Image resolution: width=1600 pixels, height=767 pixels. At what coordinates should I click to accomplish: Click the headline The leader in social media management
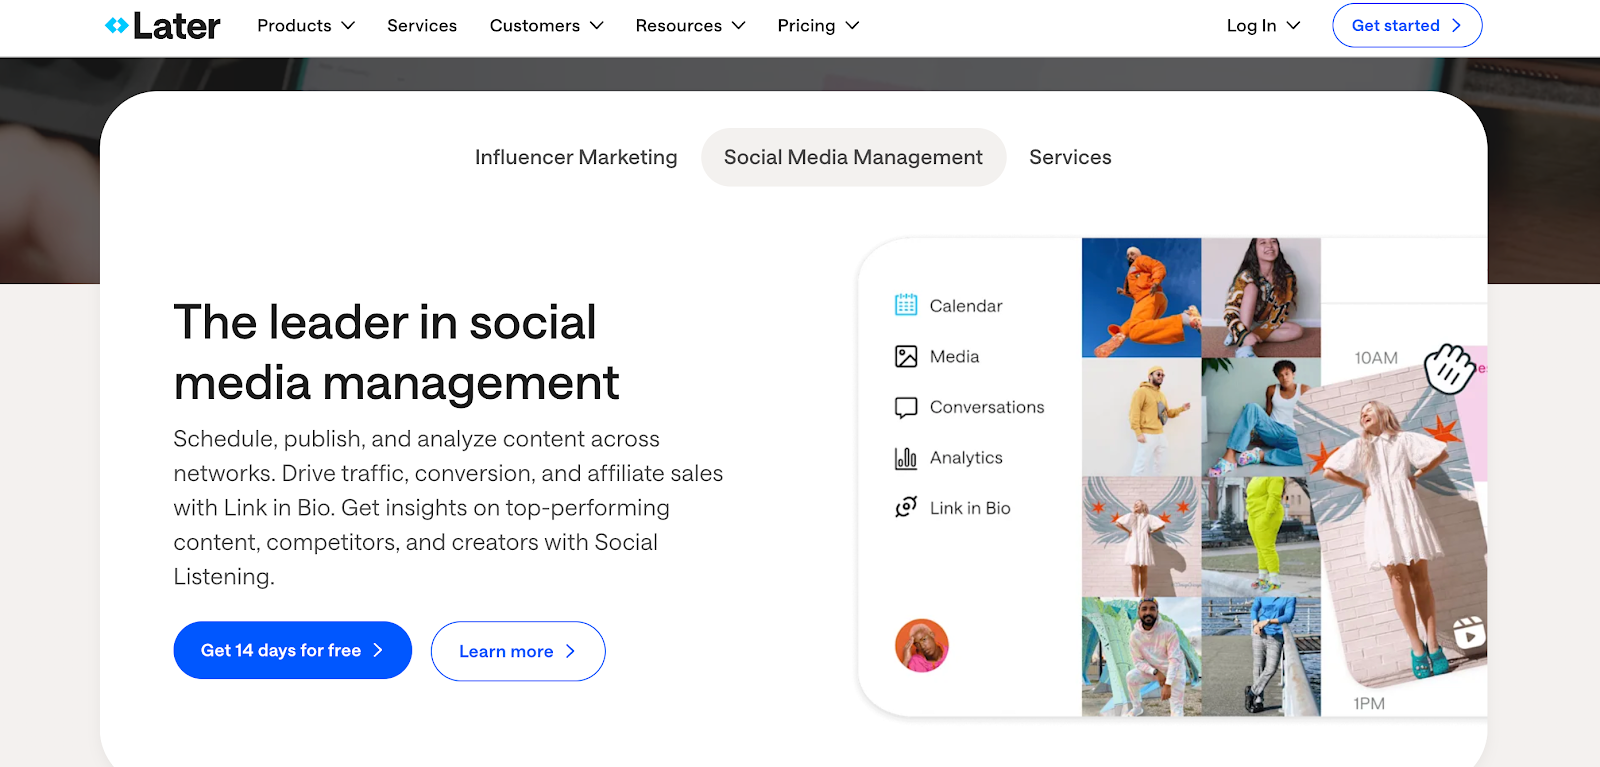click(x=396, y=352)
